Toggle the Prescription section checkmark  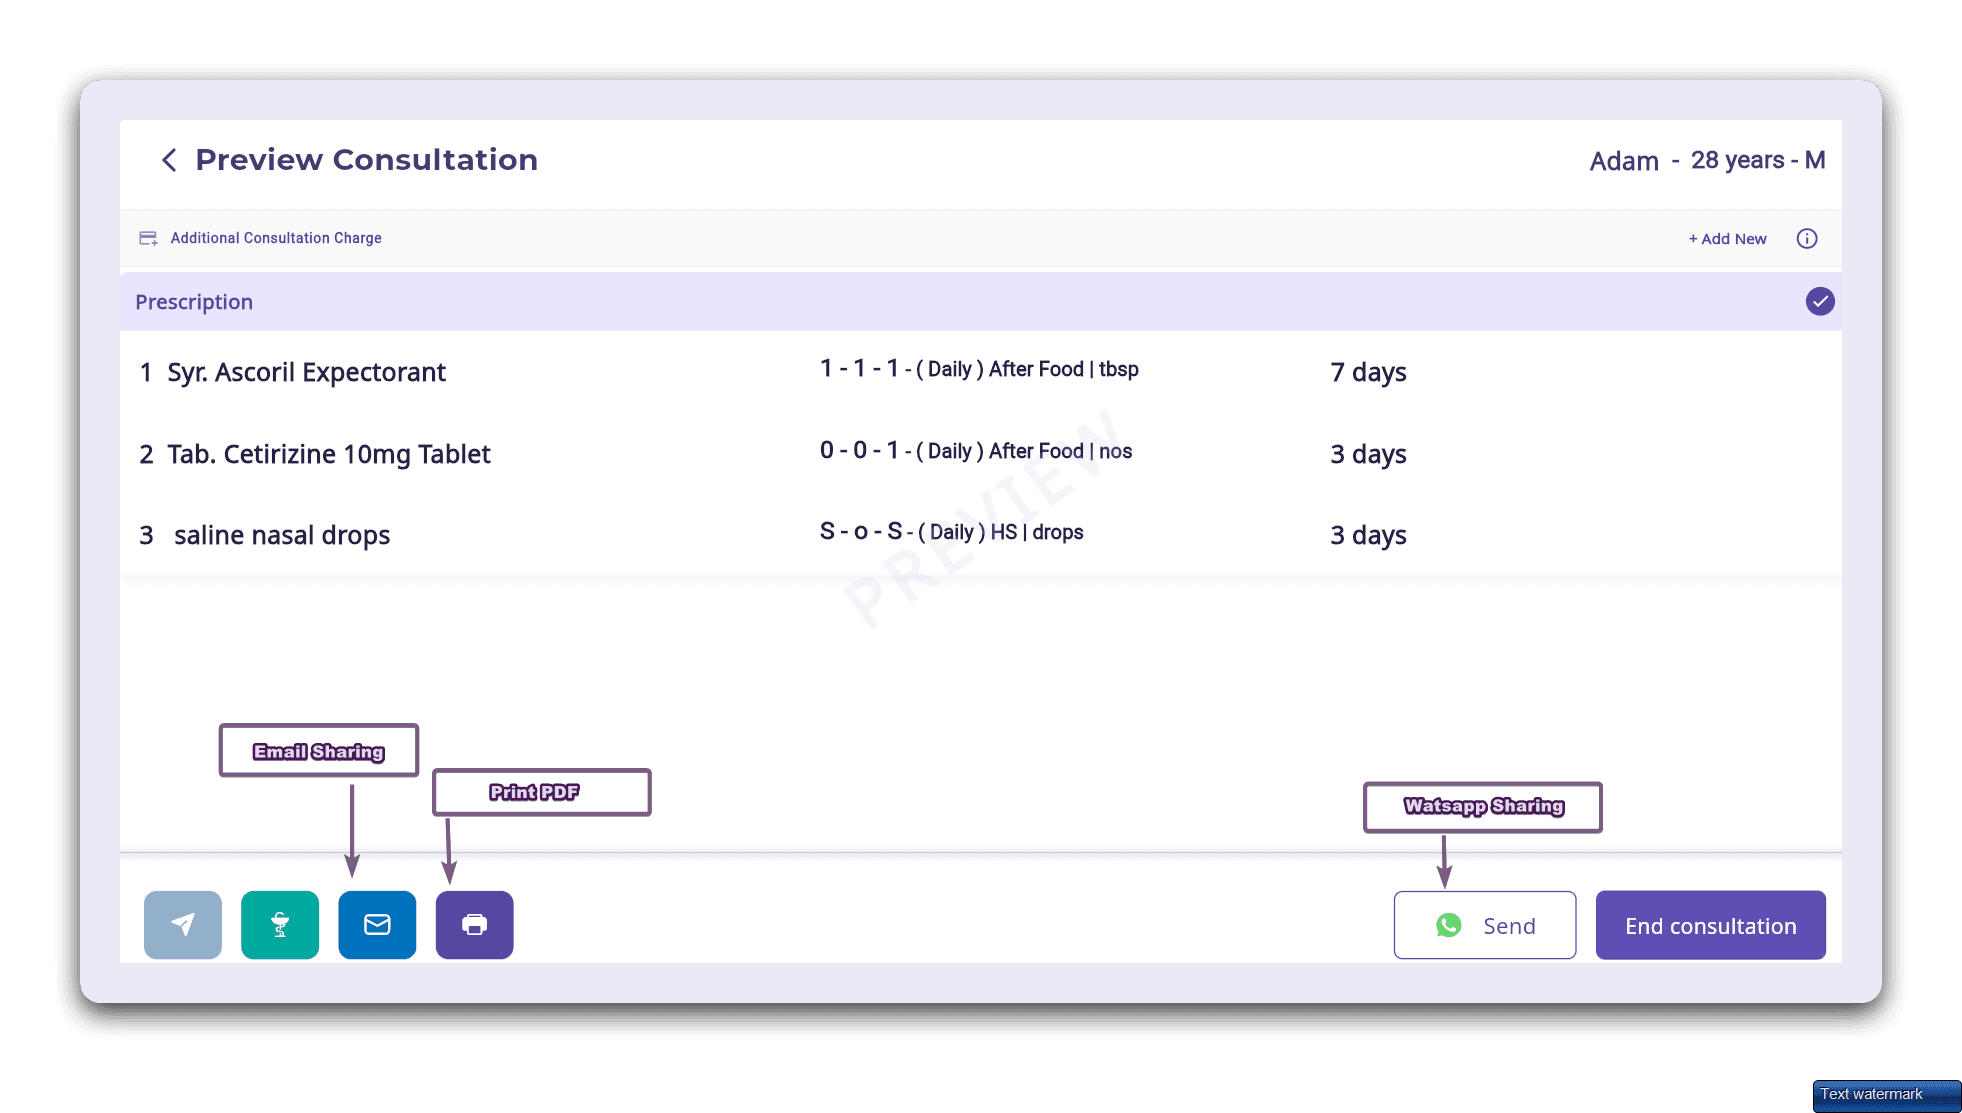click(1819, 301)
